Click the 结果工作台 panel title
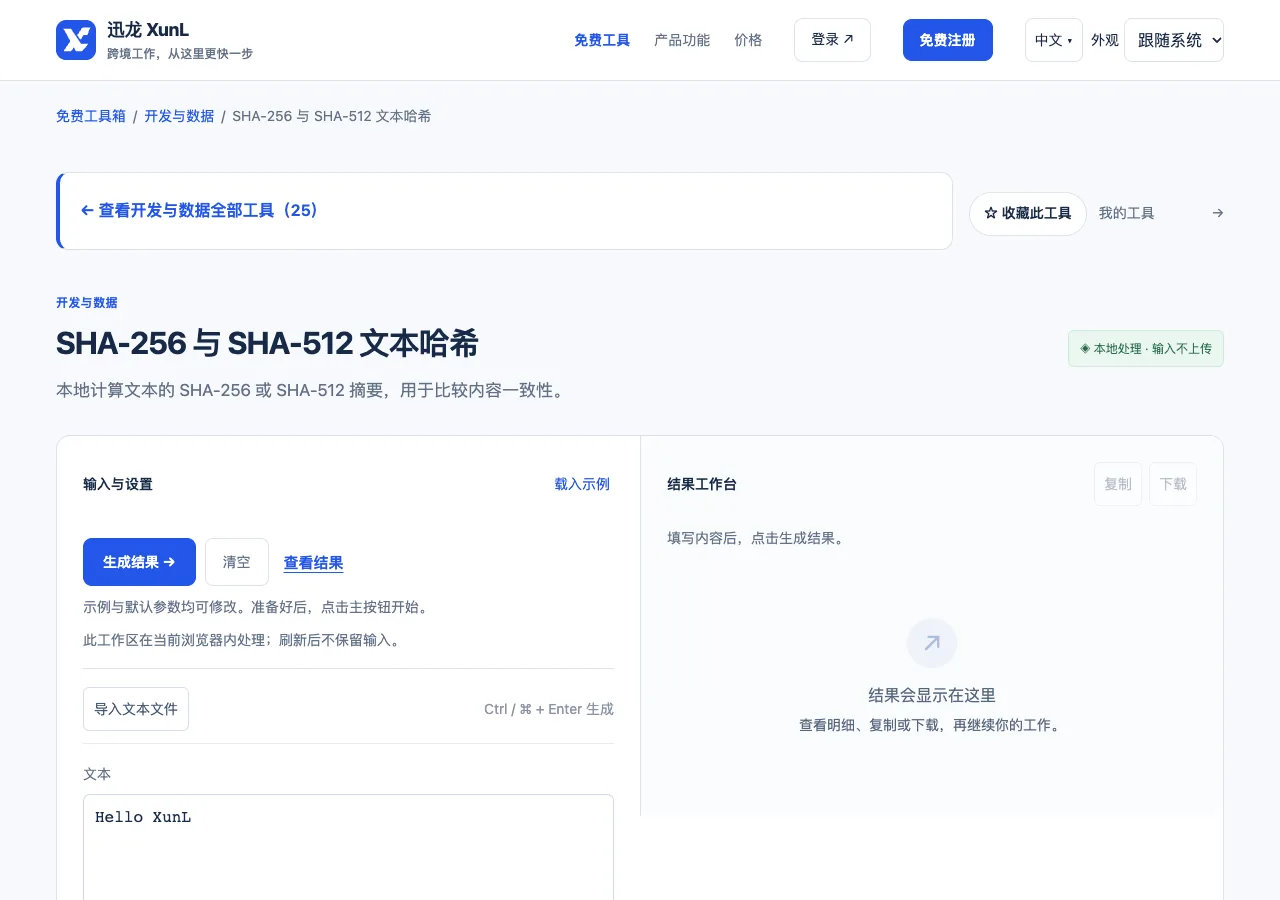This screenshot has height=900, width=1280. [x=702, y=484]
